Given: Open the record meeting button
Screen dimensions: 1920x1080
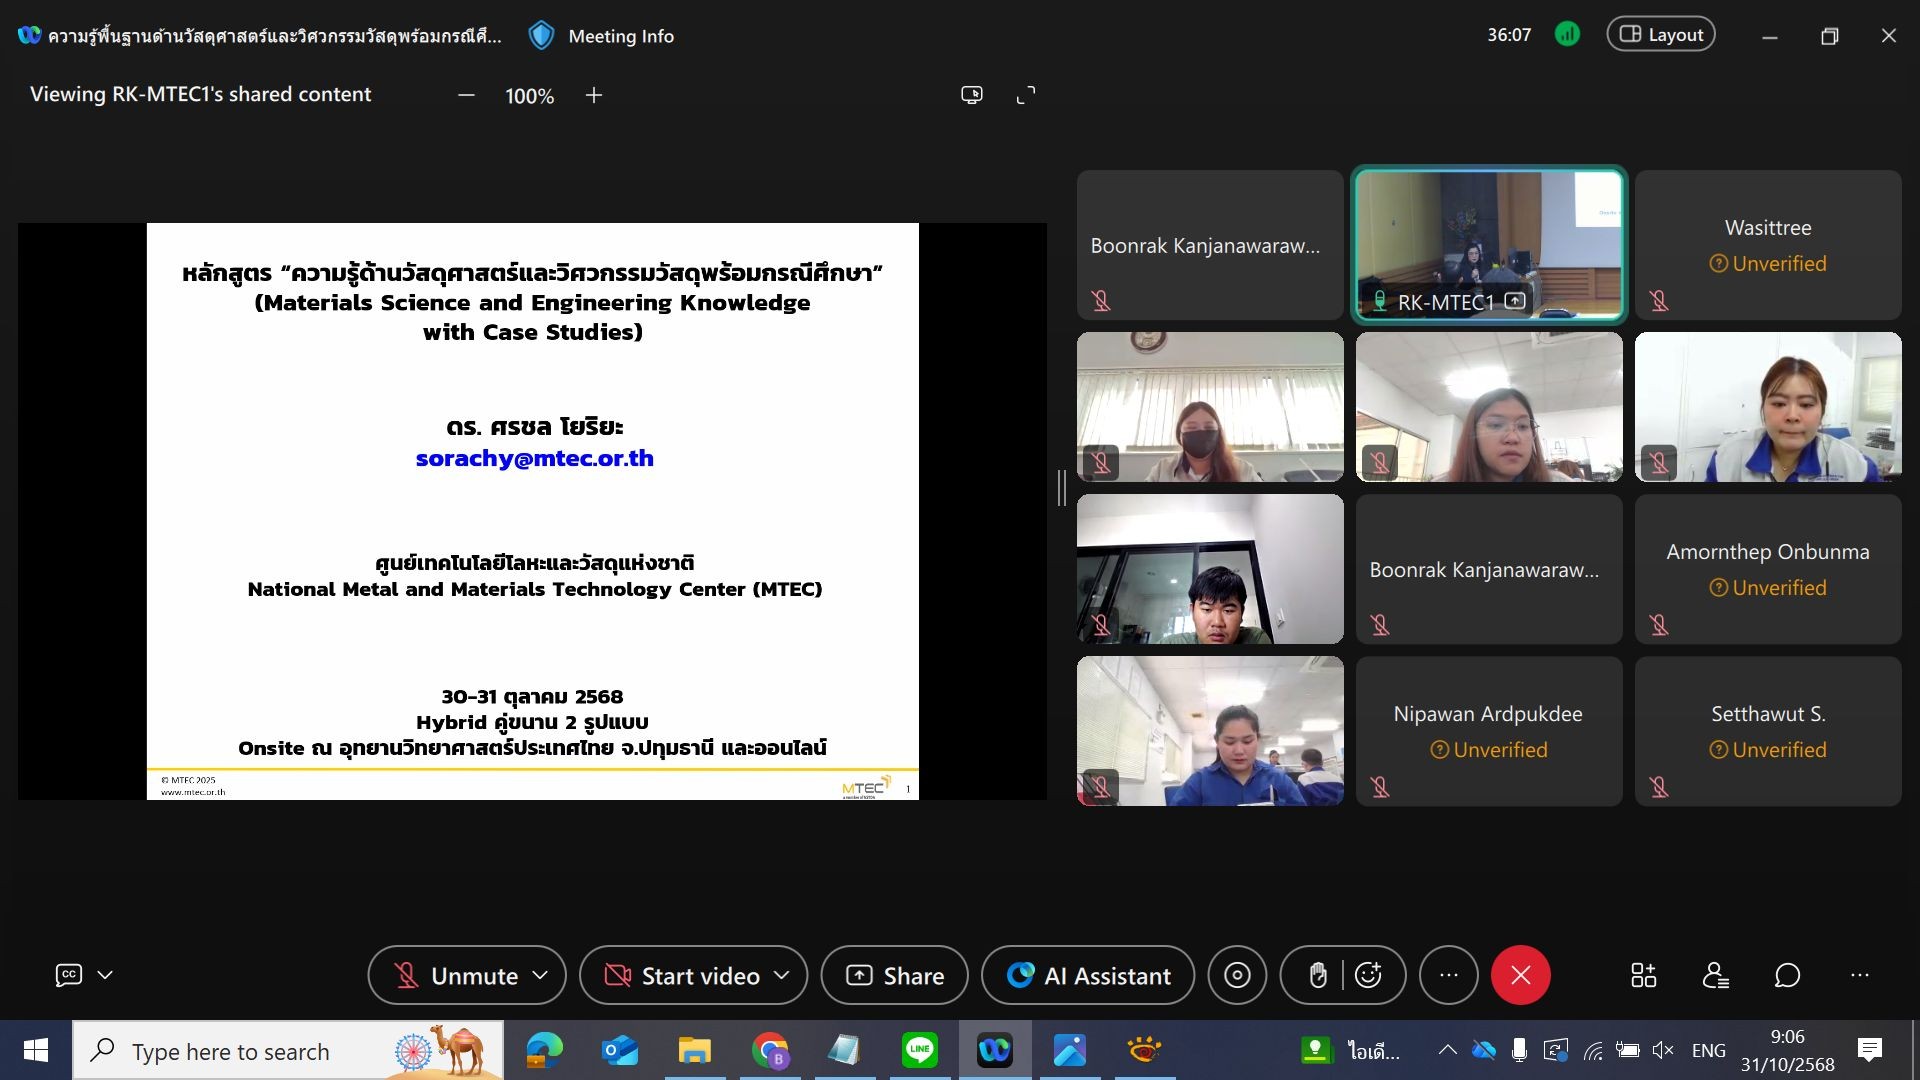Looking at the screenshot, I should [1237, 975].
